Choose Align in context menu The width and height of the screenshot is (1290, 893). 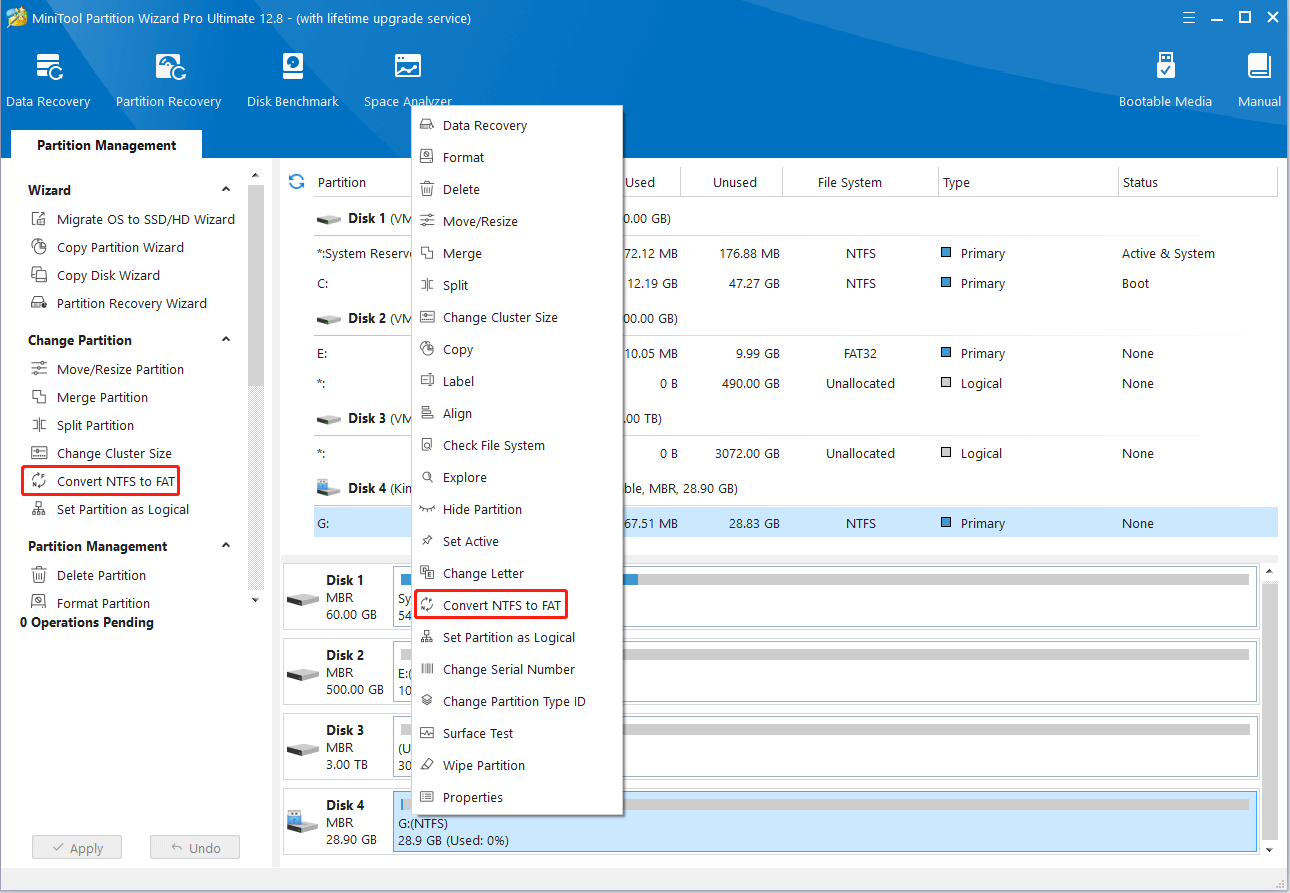517,413
